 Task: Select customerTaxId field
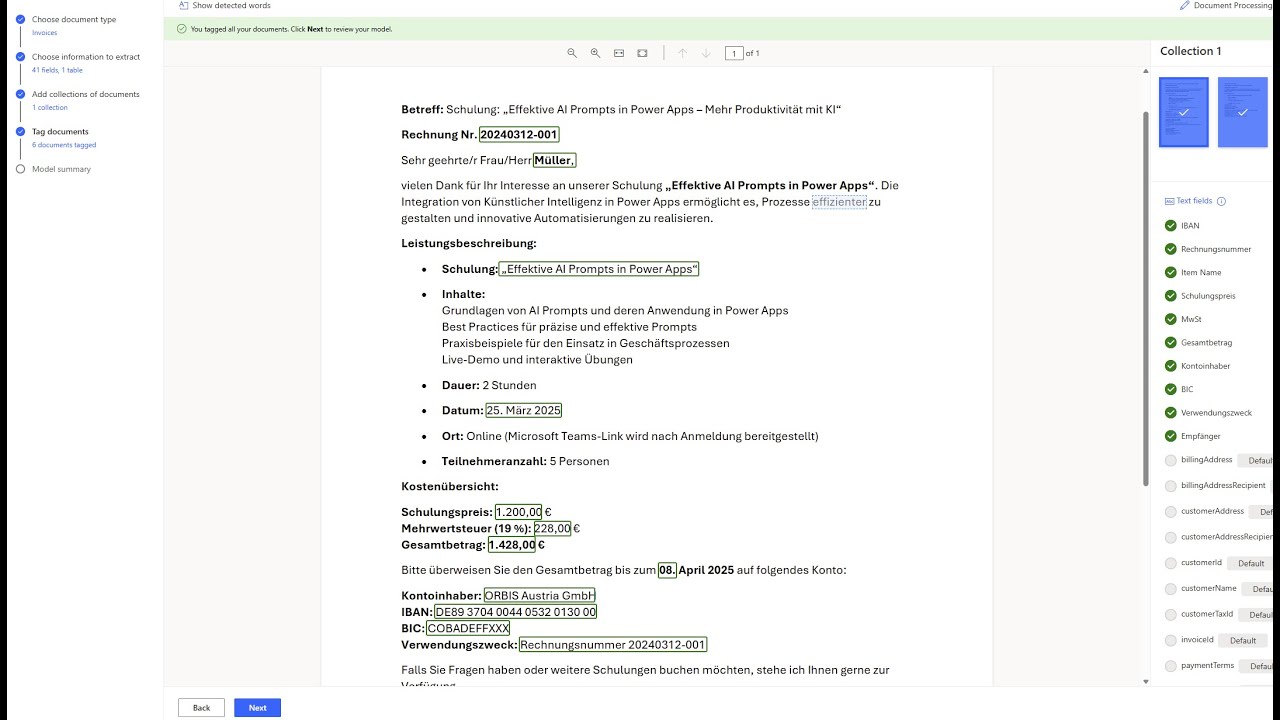[1206, 614]
